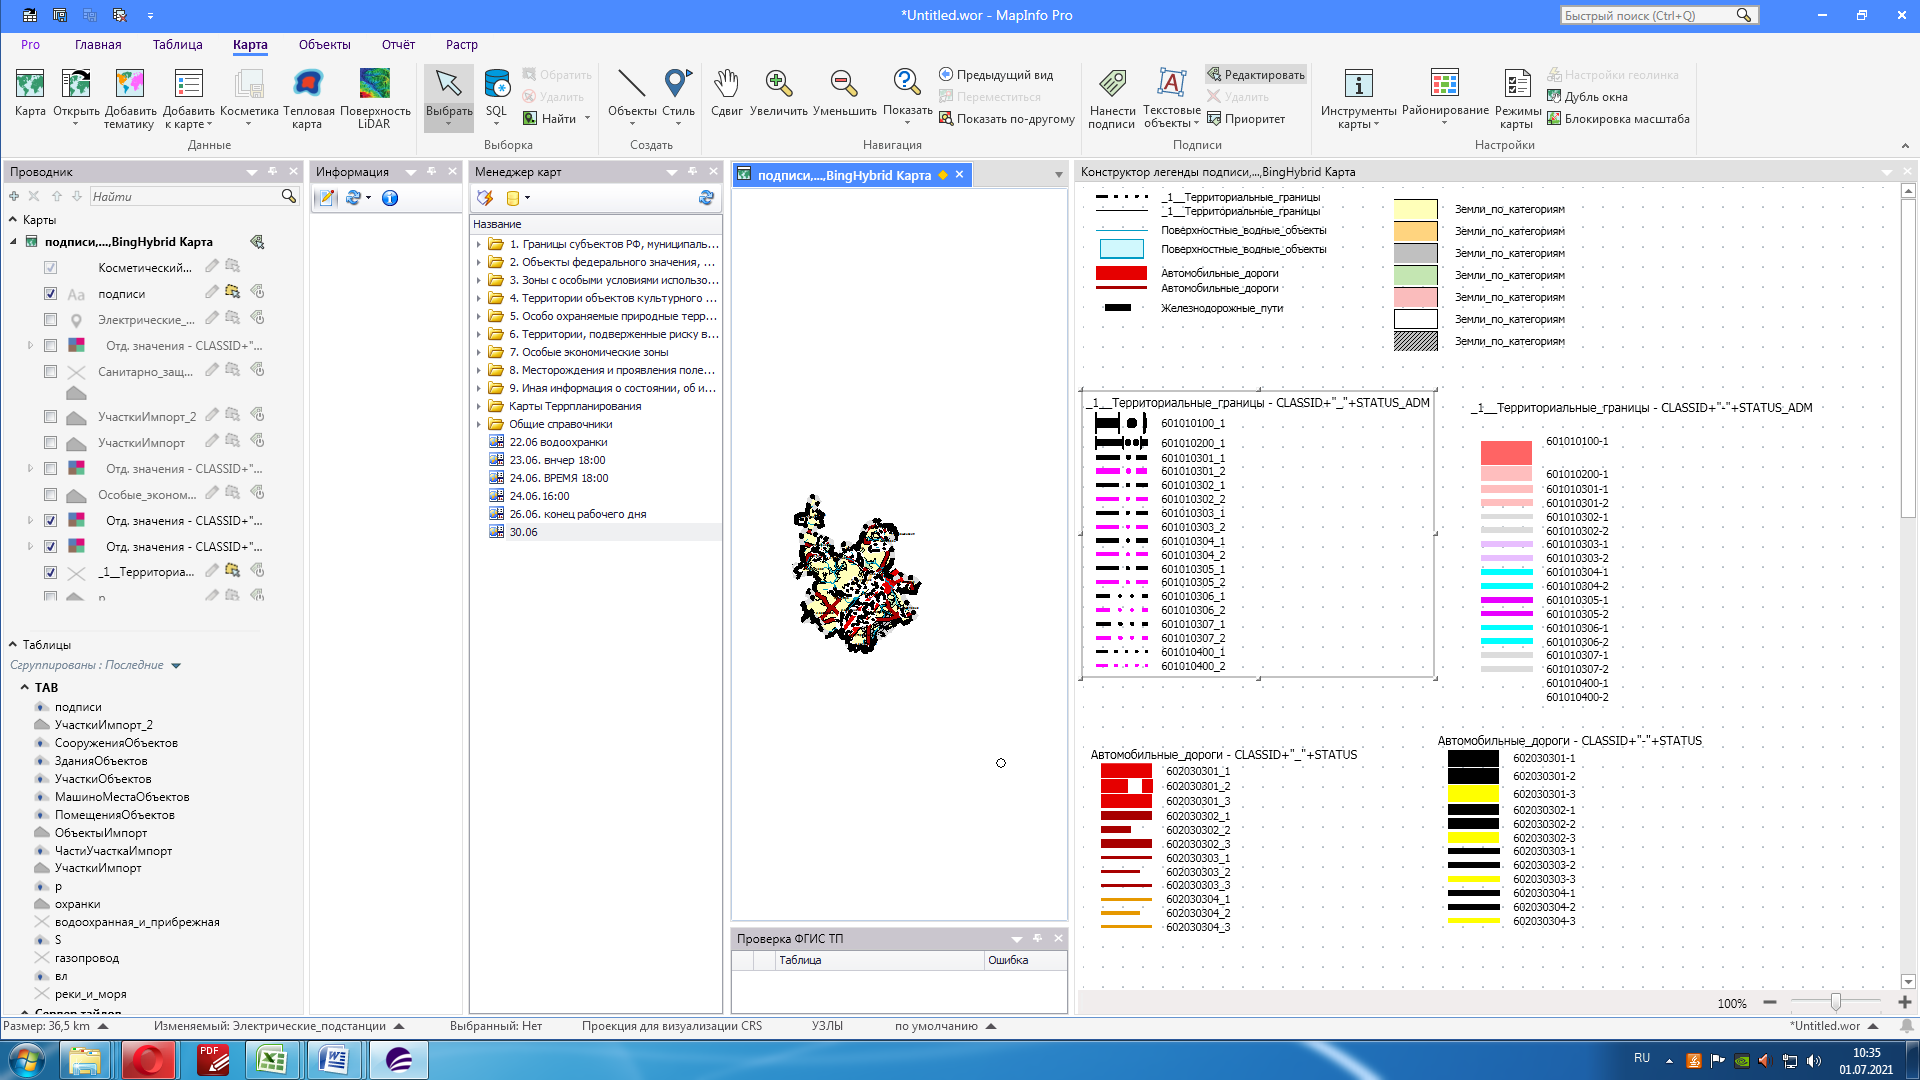The height and width of the screenshot is (1080, 1920).
Task: Click the Нанести подписи label tool
Action: click(x=1112, y=85)
